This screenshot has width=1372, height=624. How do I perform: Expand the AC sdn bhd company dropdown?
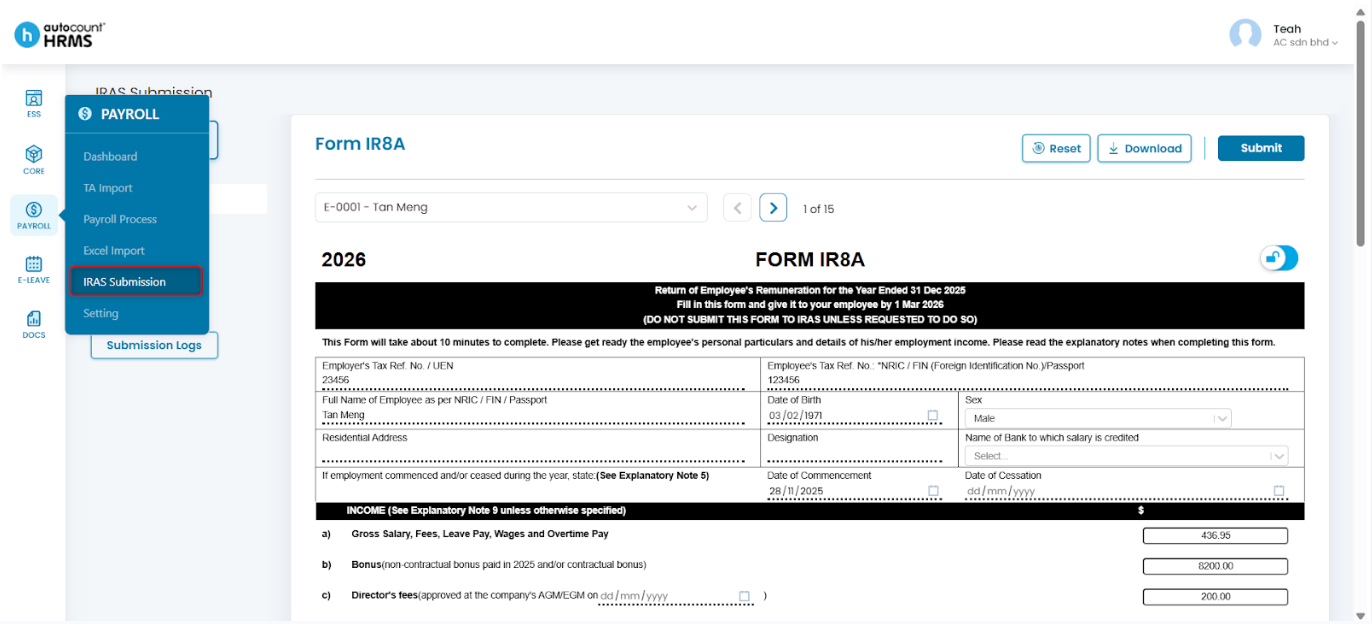pos(1305,43)
